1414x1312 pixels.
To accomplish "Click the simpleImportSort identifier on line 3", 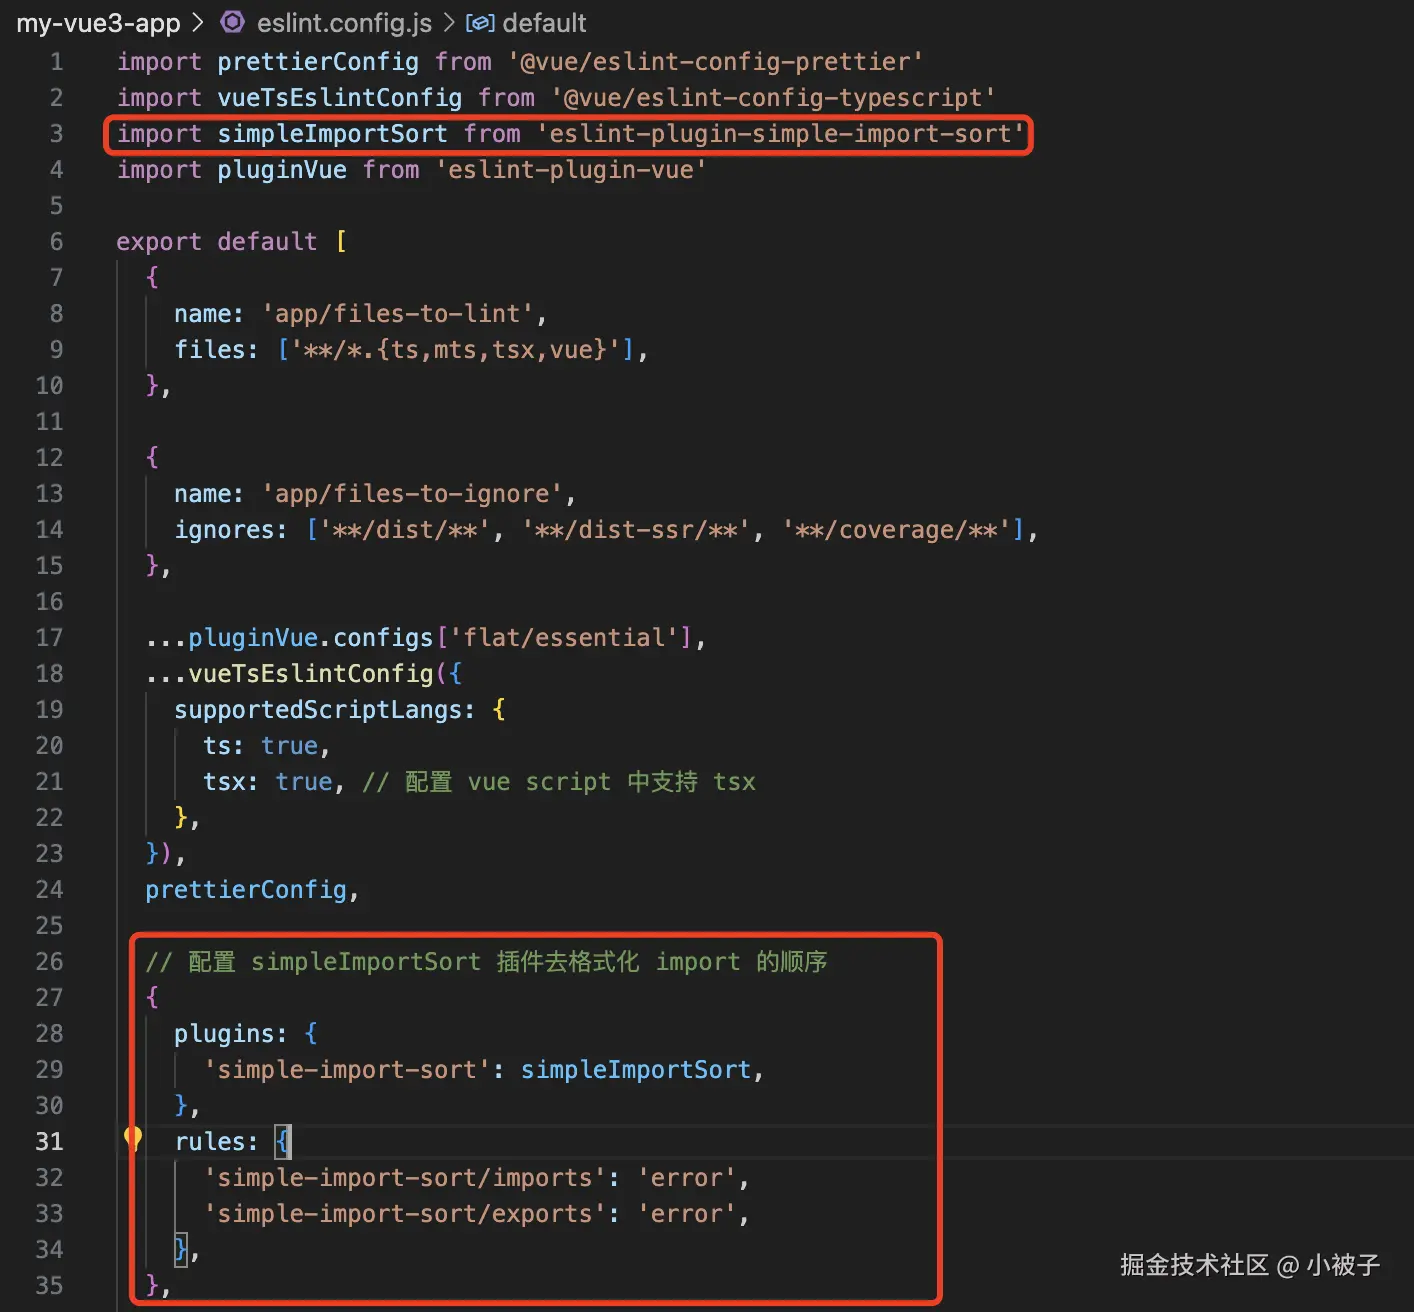I will (x=332, y=134).
